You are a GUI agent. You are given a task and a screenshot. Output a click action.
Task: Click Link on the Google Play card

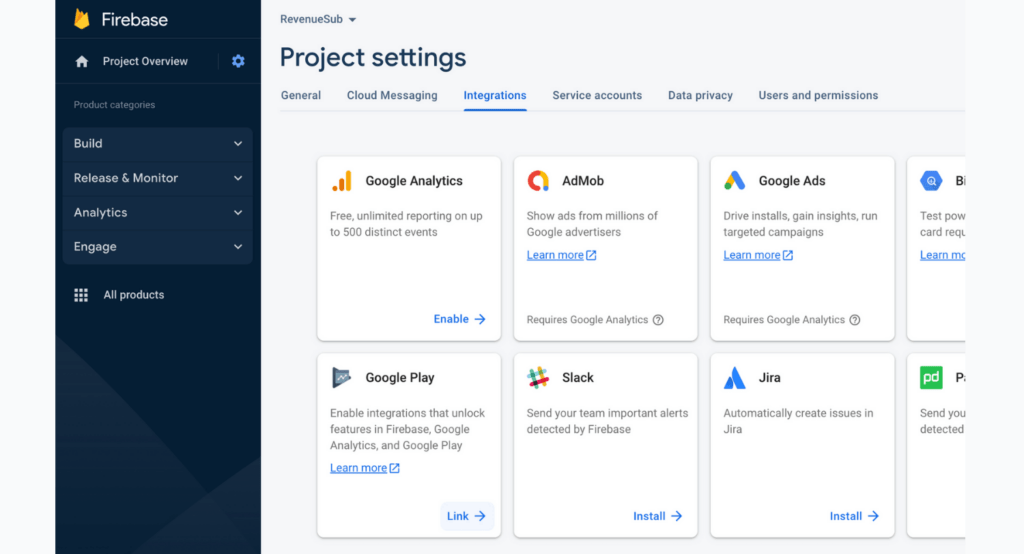point(466,516)
